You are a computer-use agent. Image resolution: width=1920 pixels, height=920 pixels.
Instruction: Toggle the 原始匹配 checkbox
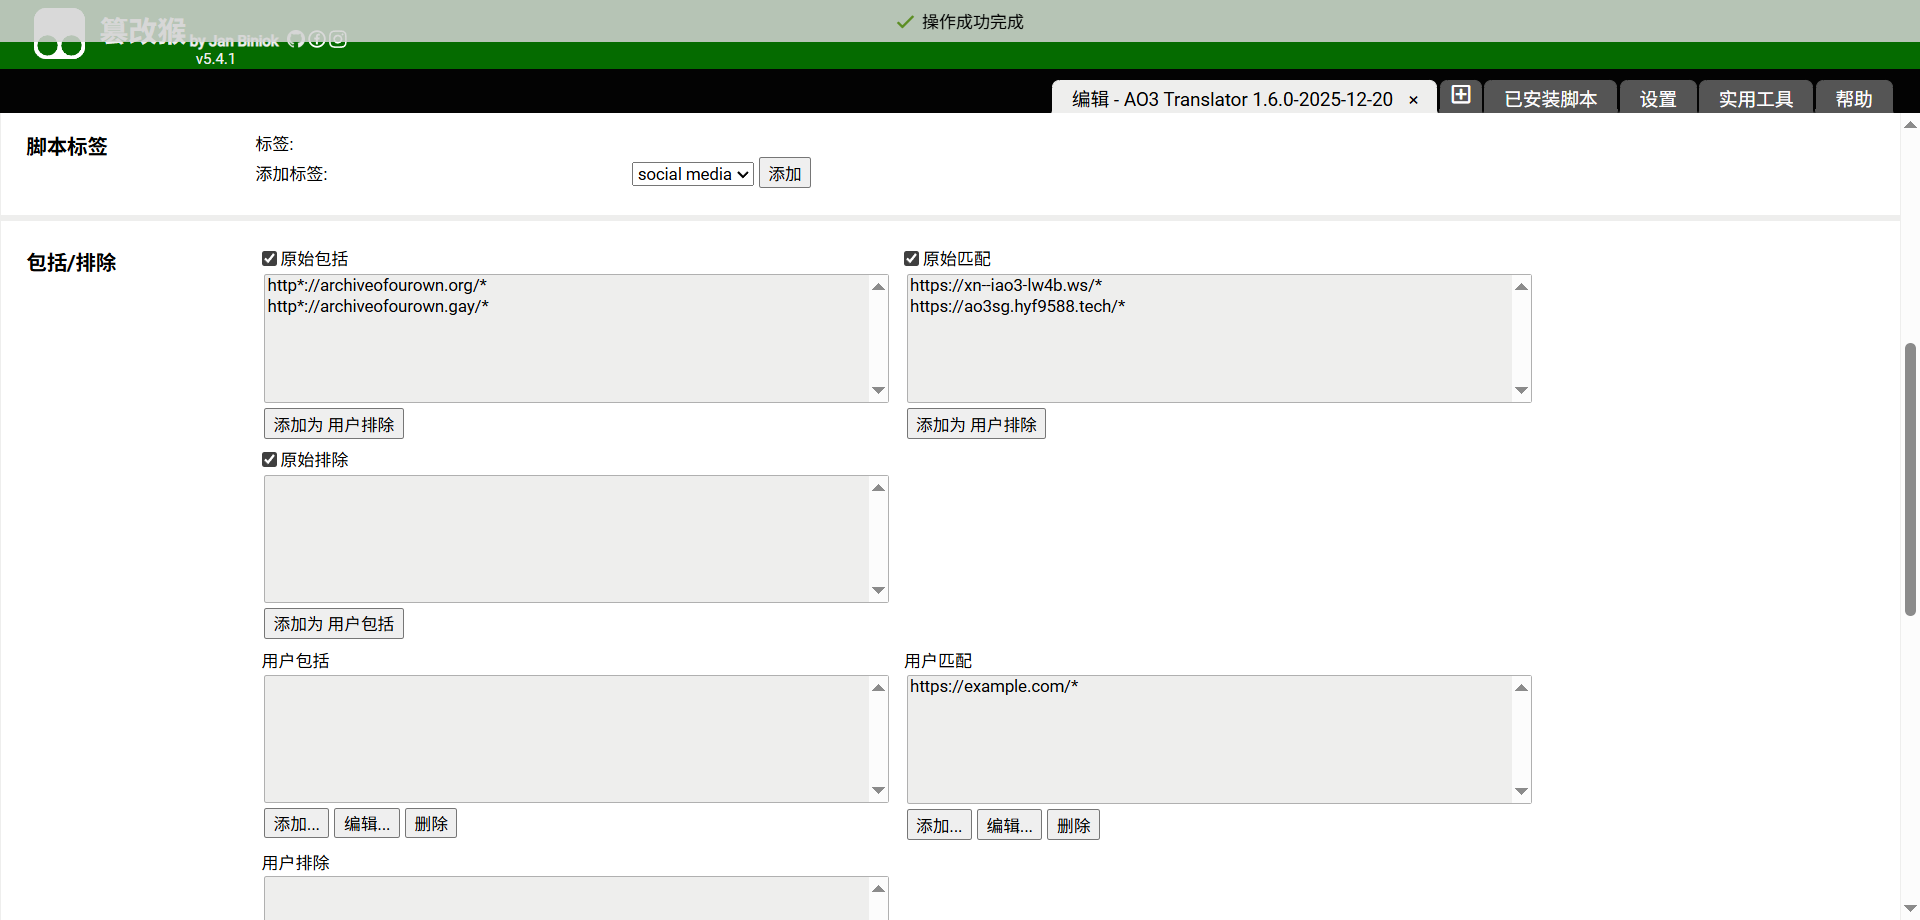pos(911,259)
